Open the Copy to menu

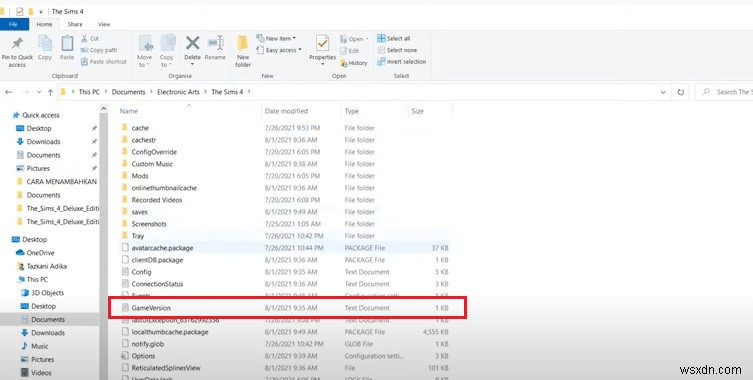tap(167, 51)
